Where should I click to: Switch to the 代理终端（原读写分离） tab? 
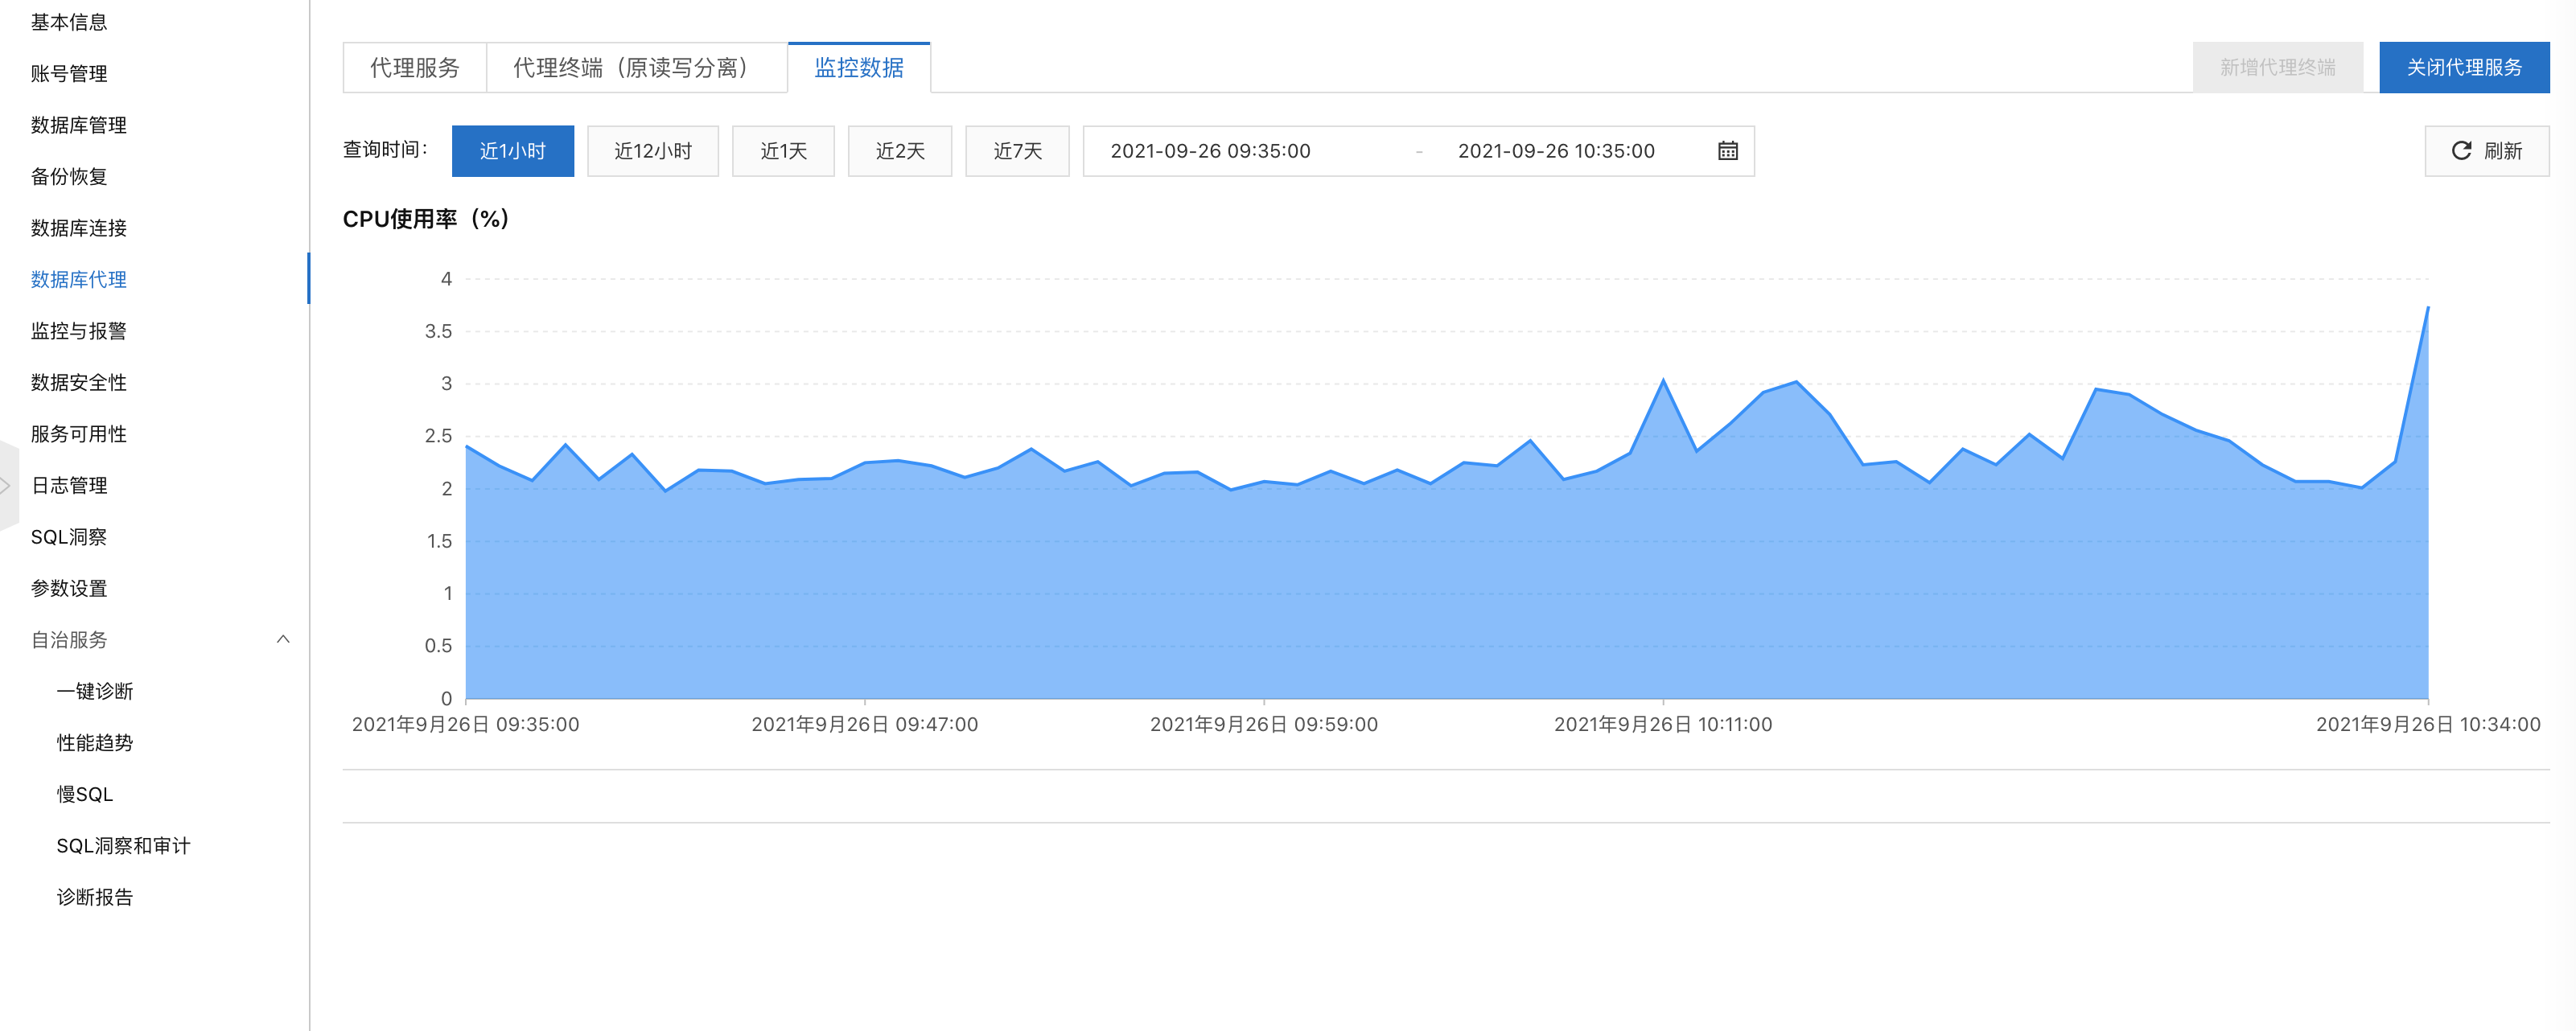coord(637,68)
